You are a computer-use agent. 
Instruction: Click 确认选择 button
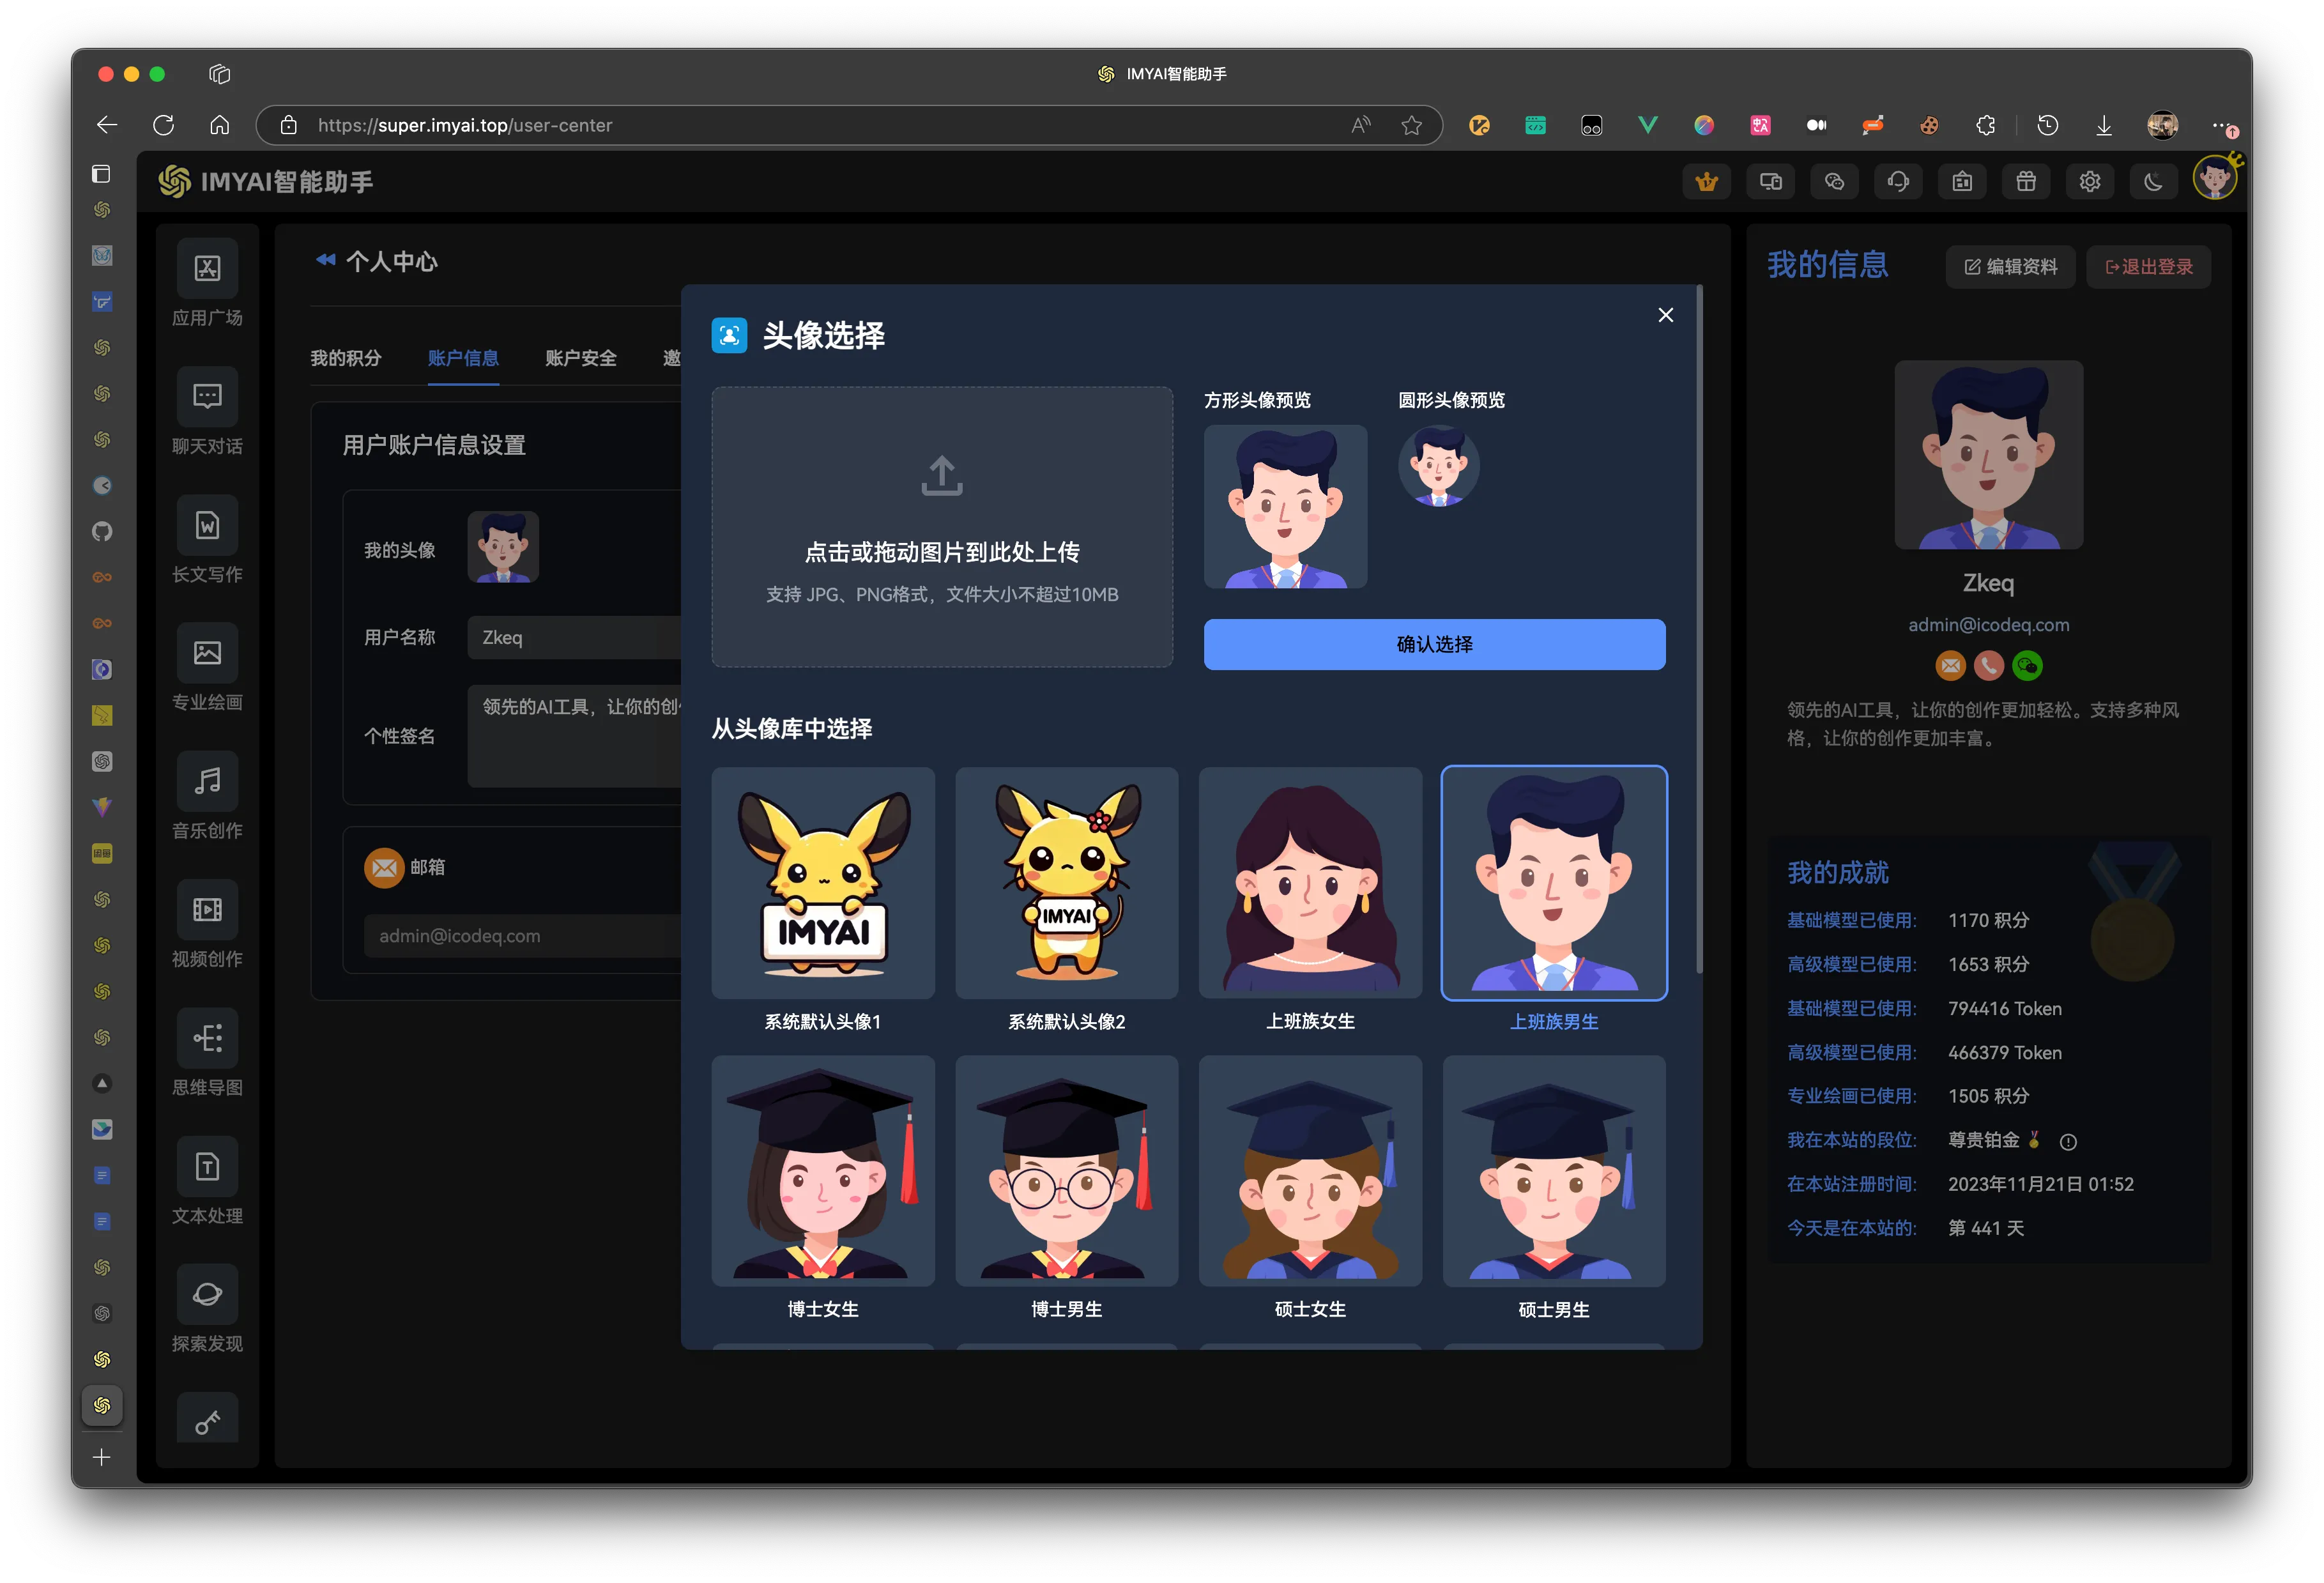tap(1434, 644)
